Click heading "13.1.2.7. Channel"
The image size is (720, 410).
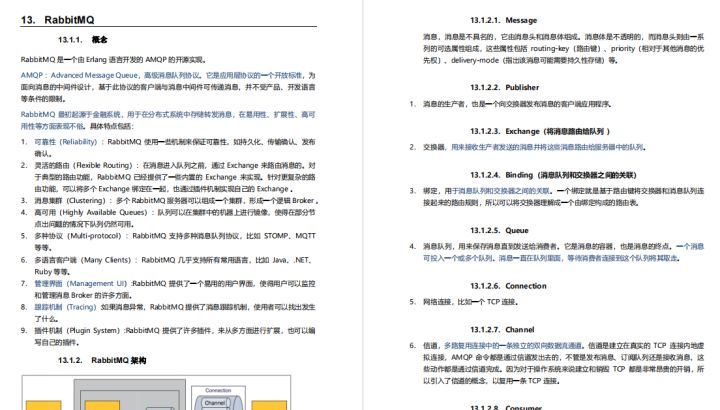(502, 330)
